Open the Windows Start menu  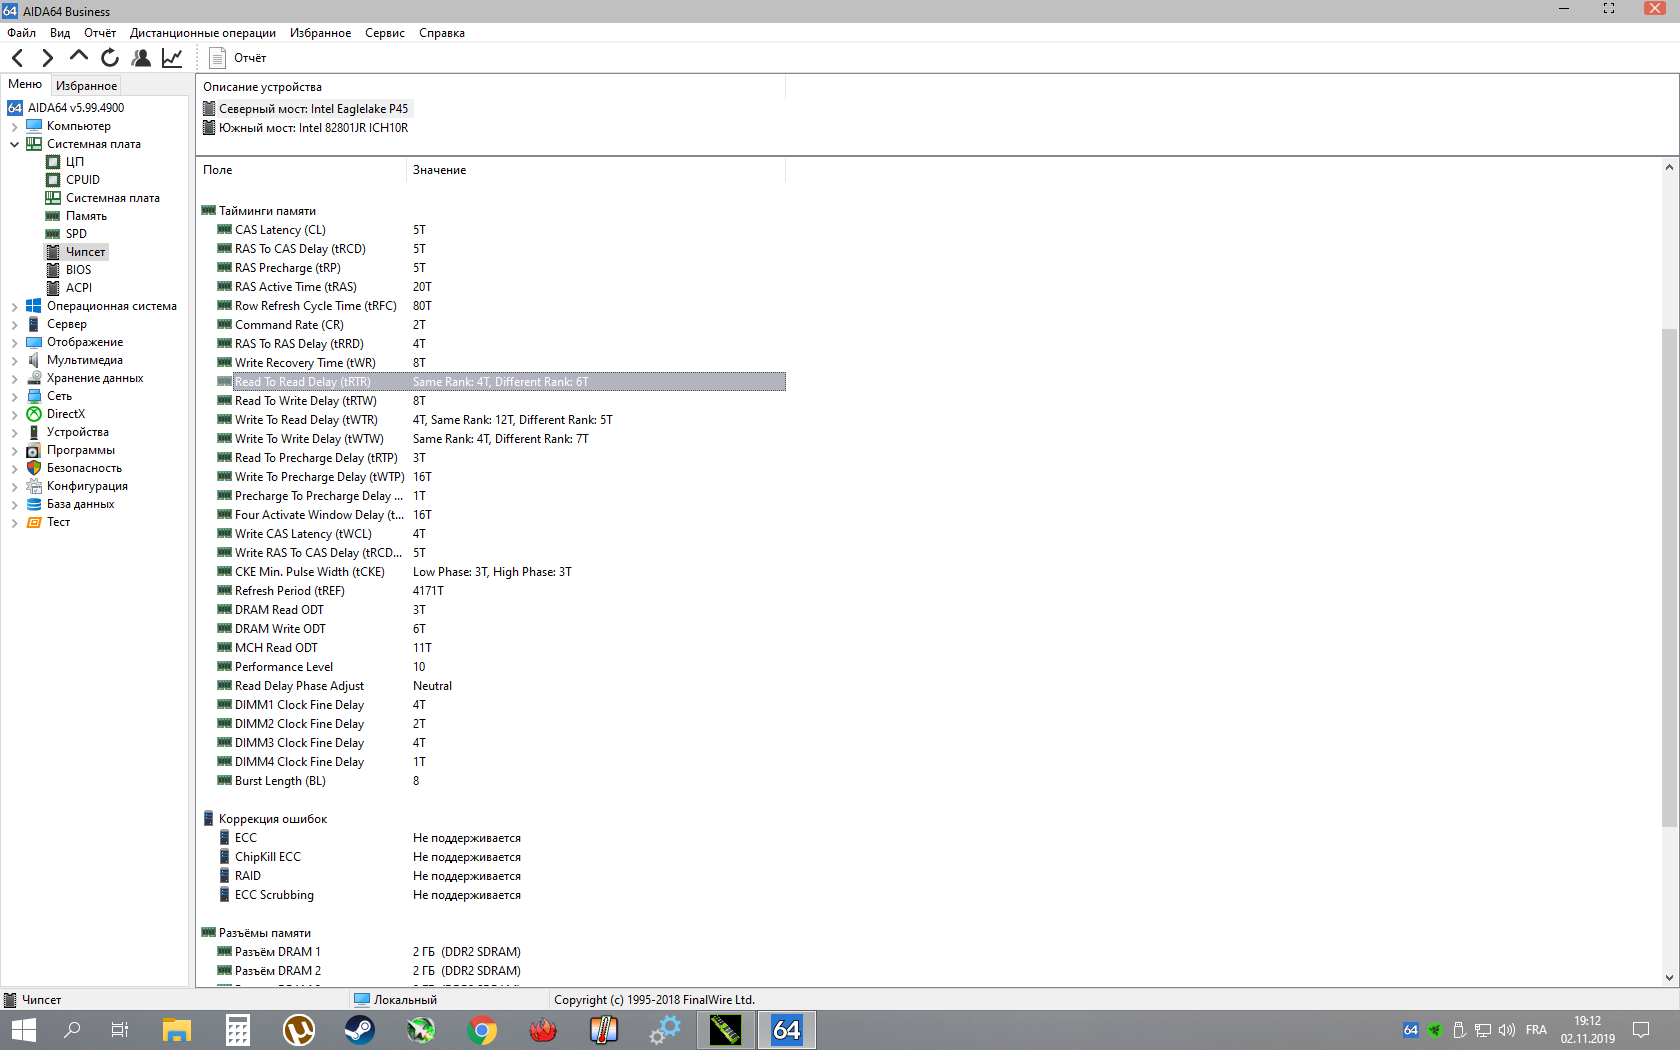click(24, 1030)
